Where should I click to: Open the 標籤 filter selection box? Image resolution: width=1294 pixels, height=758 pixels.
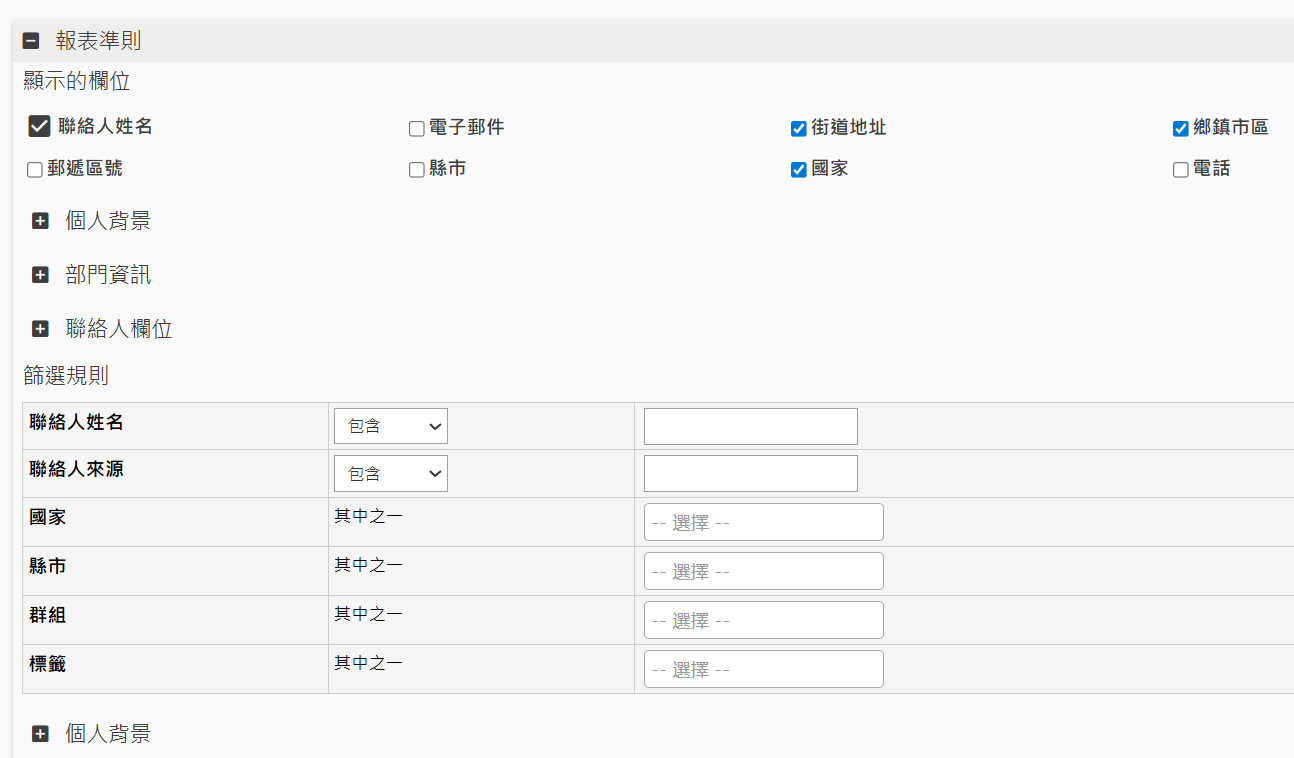[763, 669]
